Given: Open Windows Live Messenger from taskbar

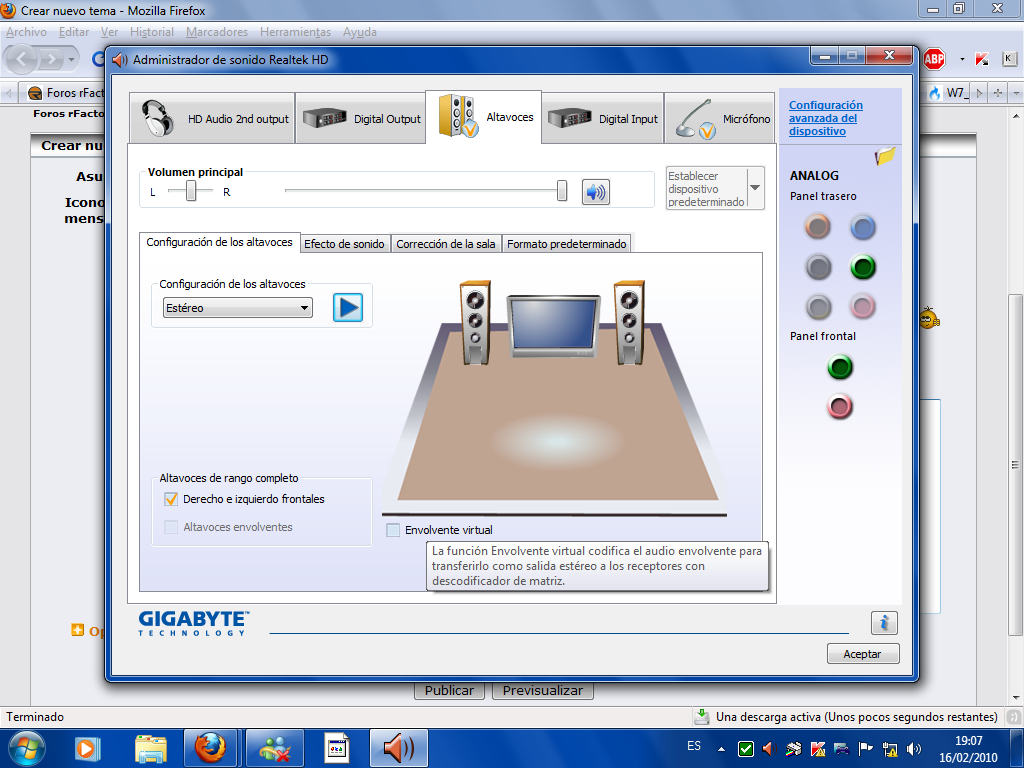Looking at the screenshot, I should click(274, 748).
